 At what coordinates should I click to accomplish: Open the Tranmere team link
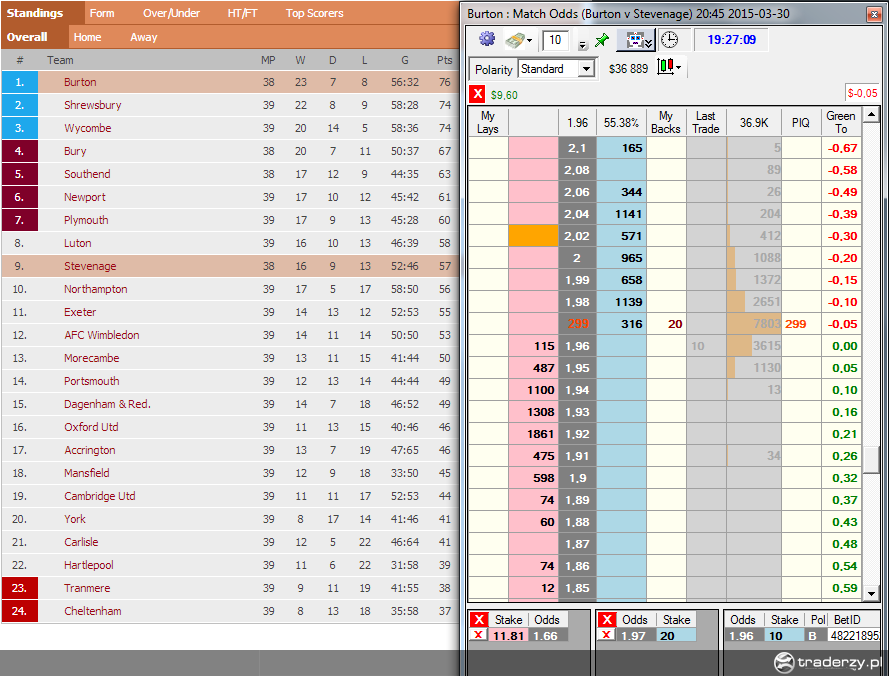[87, 588]
